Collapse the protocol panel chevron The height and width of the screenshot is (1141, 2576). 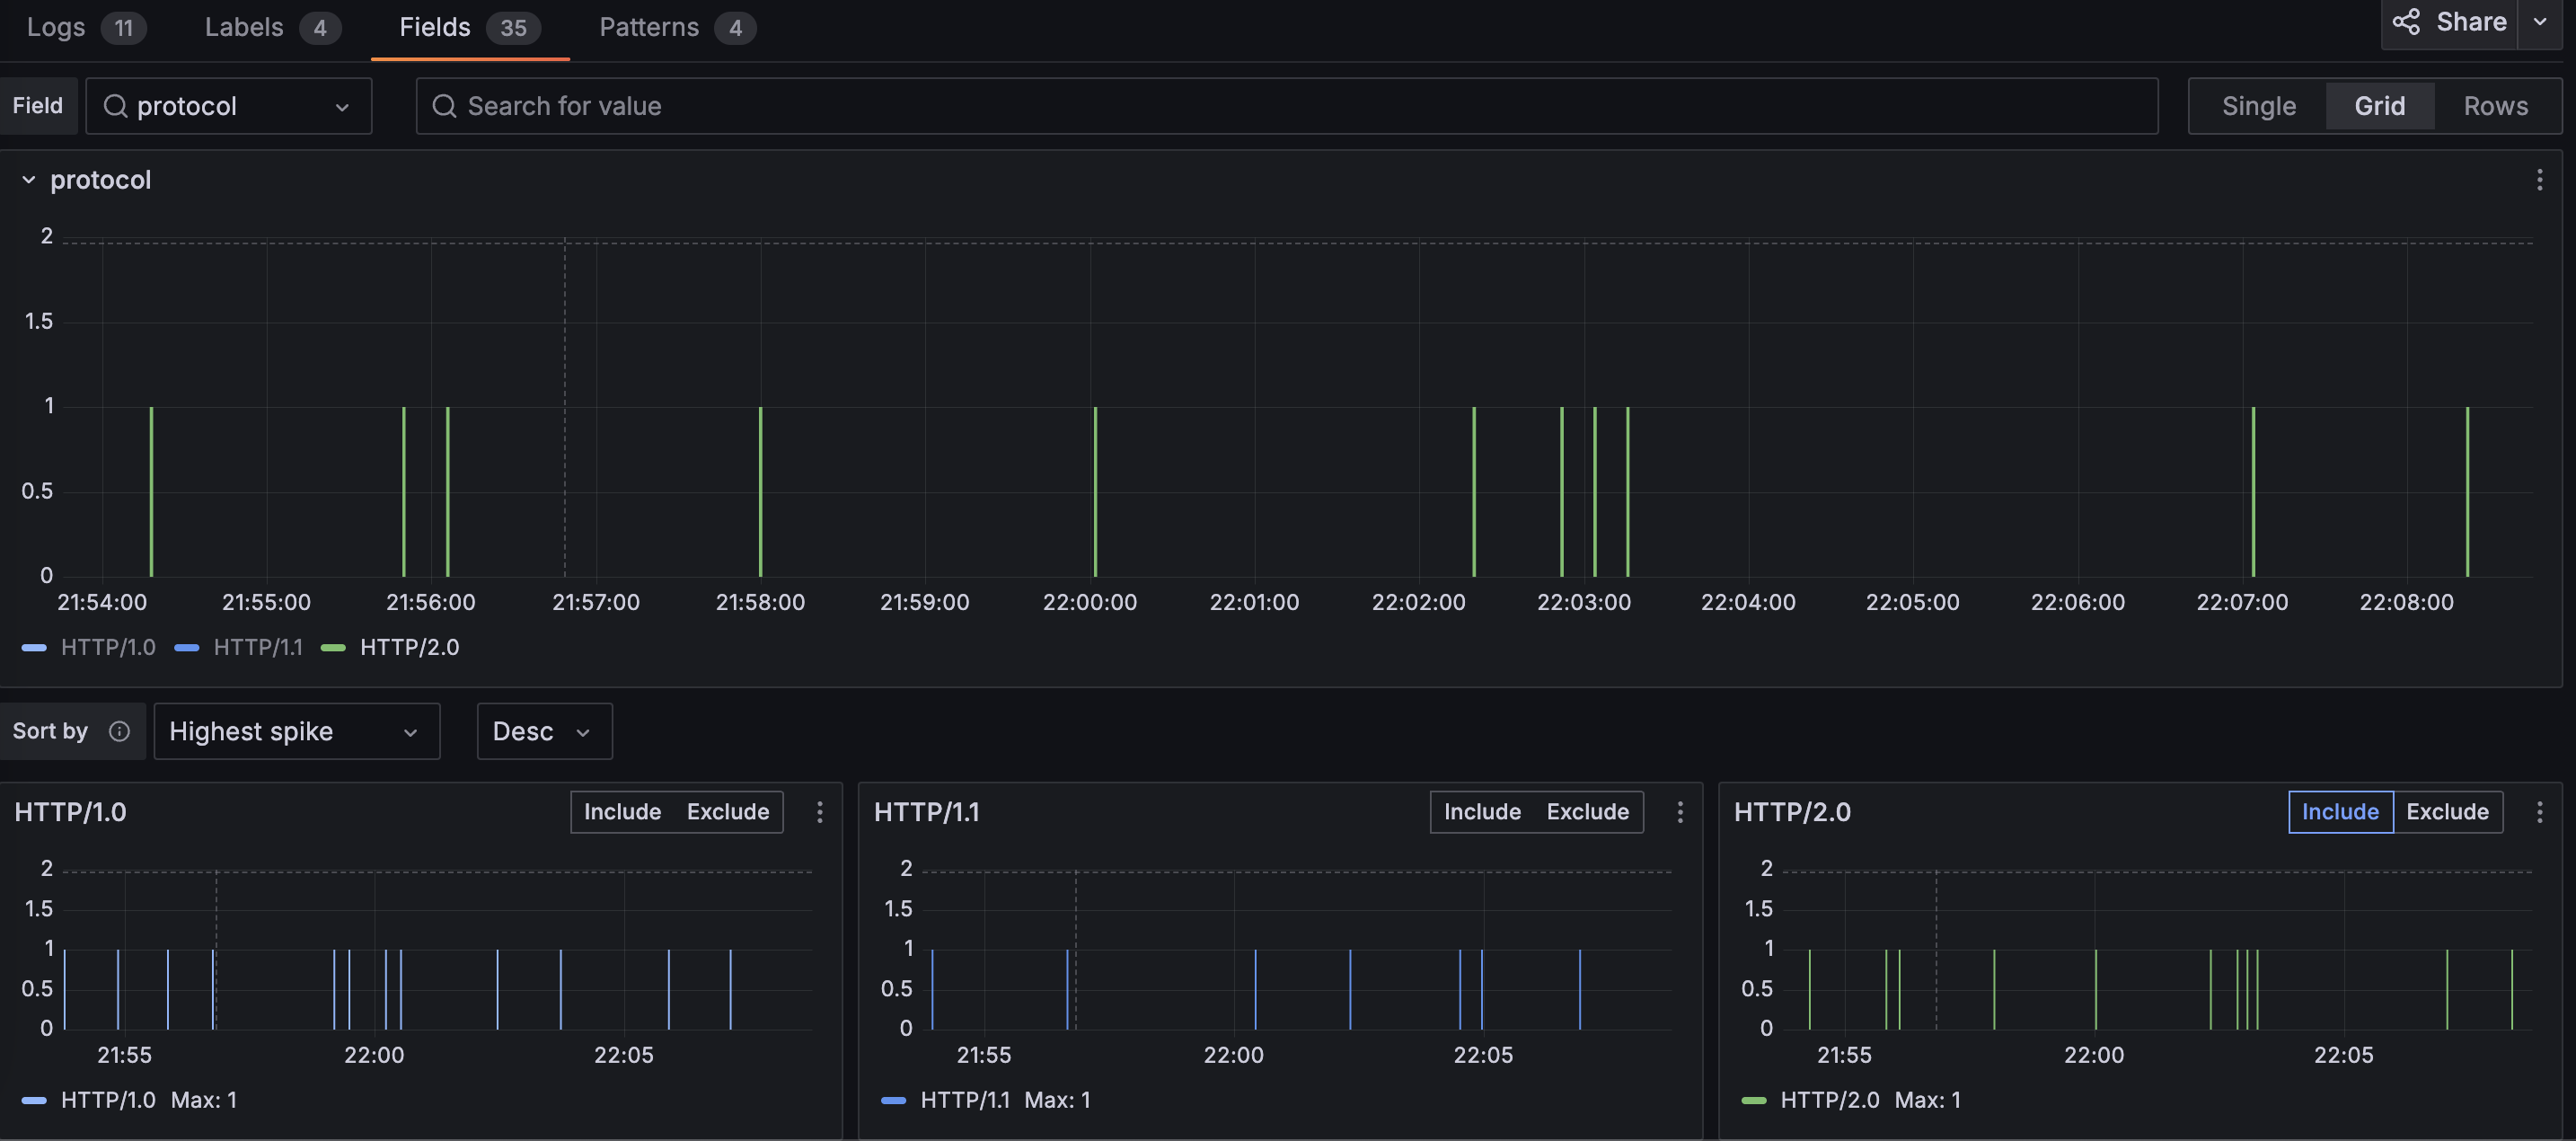tap(29, 180)
